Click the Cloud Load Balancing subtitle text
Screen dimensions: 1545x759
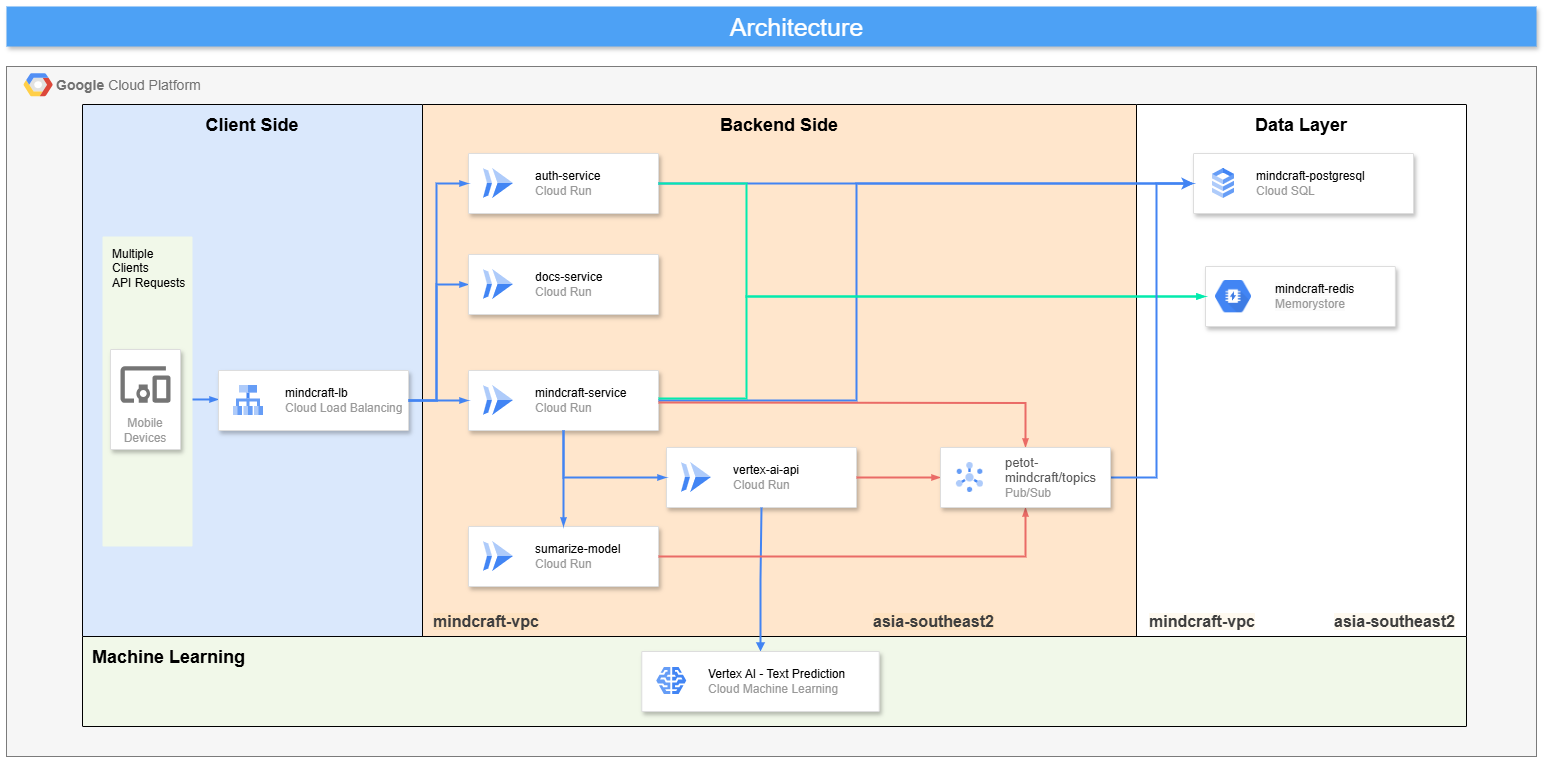344,408
